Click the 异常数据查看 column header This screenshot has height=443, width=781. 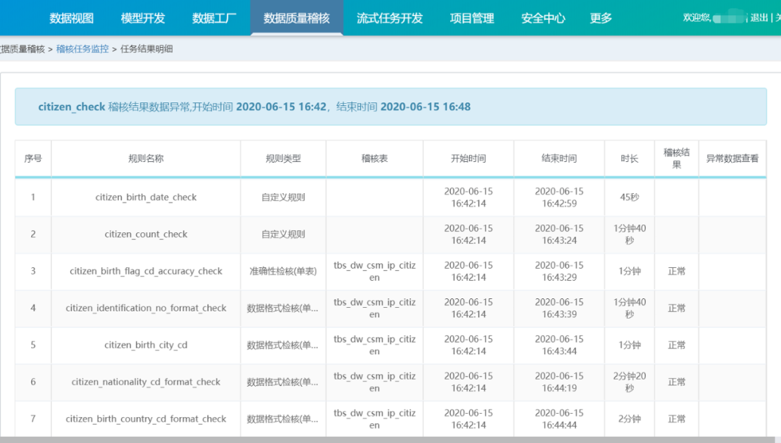click(732, 158)
